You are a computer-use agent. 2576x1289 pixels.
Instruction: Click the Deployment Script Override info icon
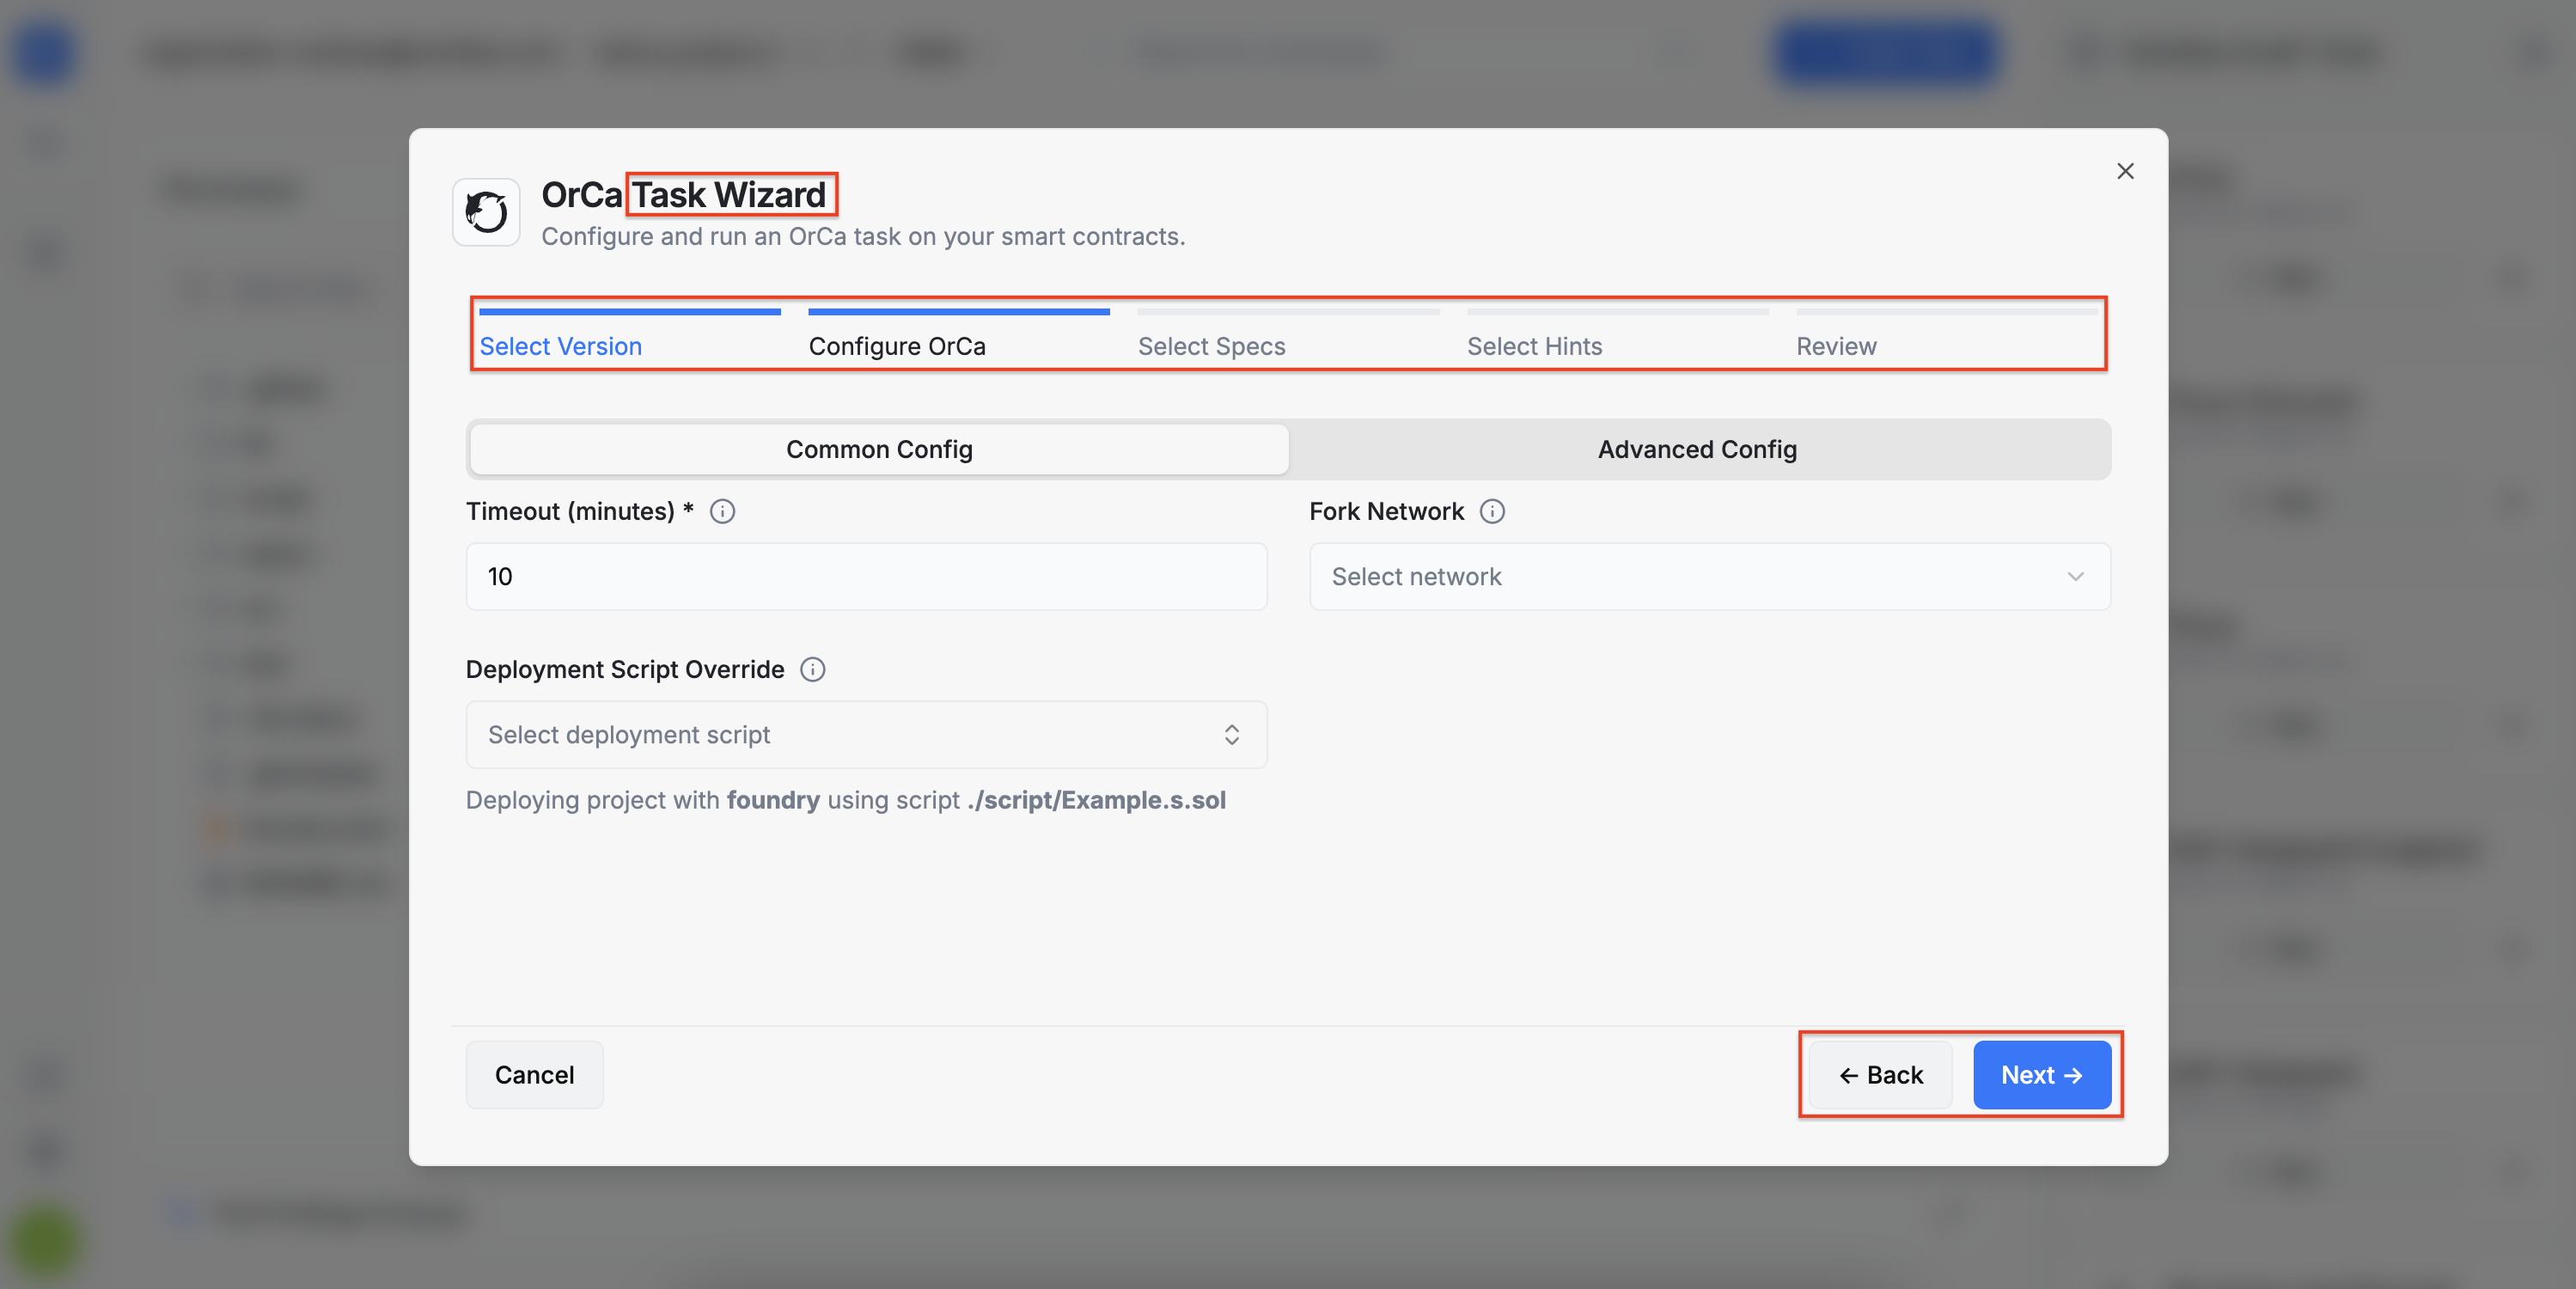(812, 670)
